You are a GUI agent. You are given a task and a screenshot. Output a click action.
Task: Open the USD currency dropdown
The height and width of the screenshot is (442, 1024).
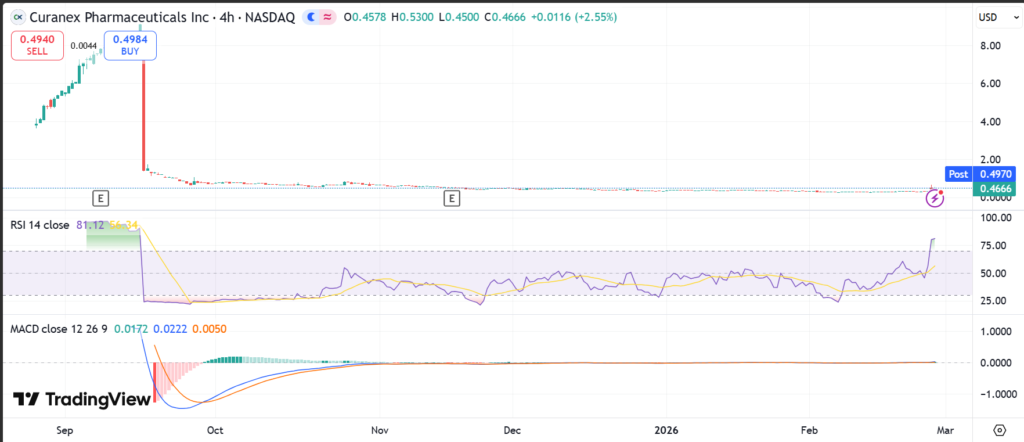click(x=988, y=17)
